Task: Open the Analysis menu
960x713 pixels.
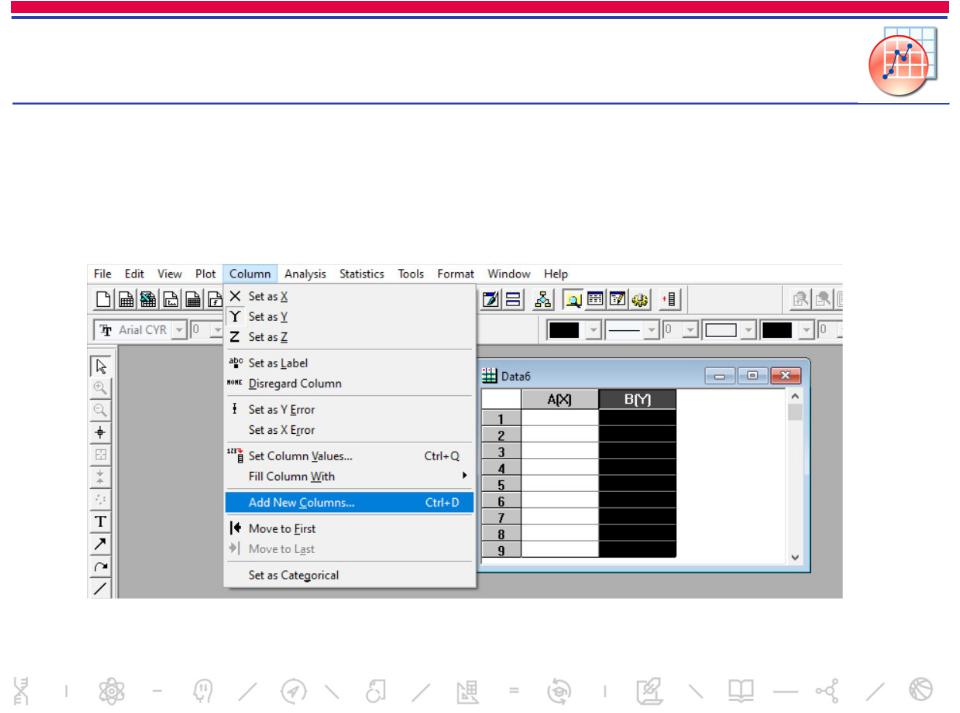Action: coord(305,274)
